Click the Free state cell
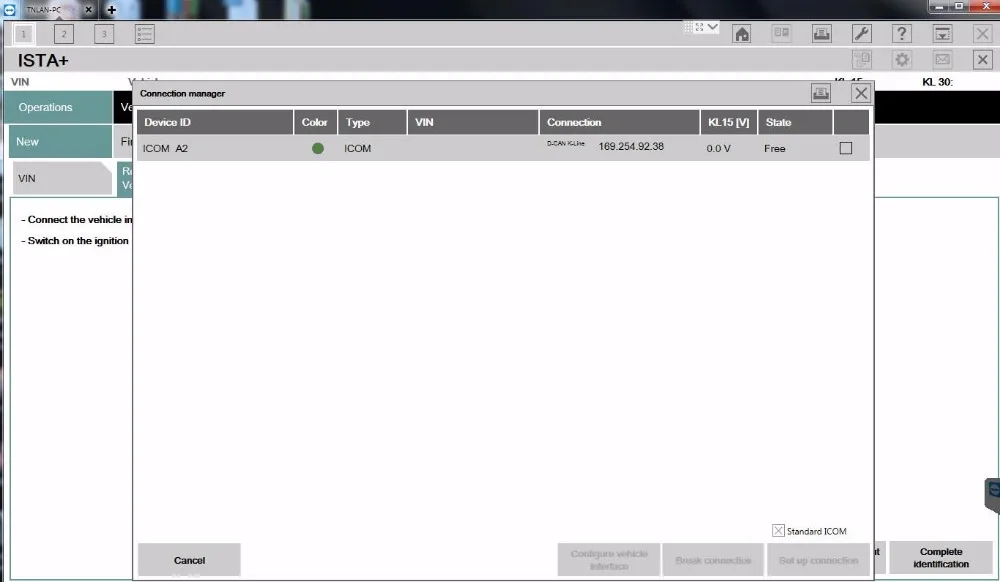1000x582 pixels. [775, 149]
